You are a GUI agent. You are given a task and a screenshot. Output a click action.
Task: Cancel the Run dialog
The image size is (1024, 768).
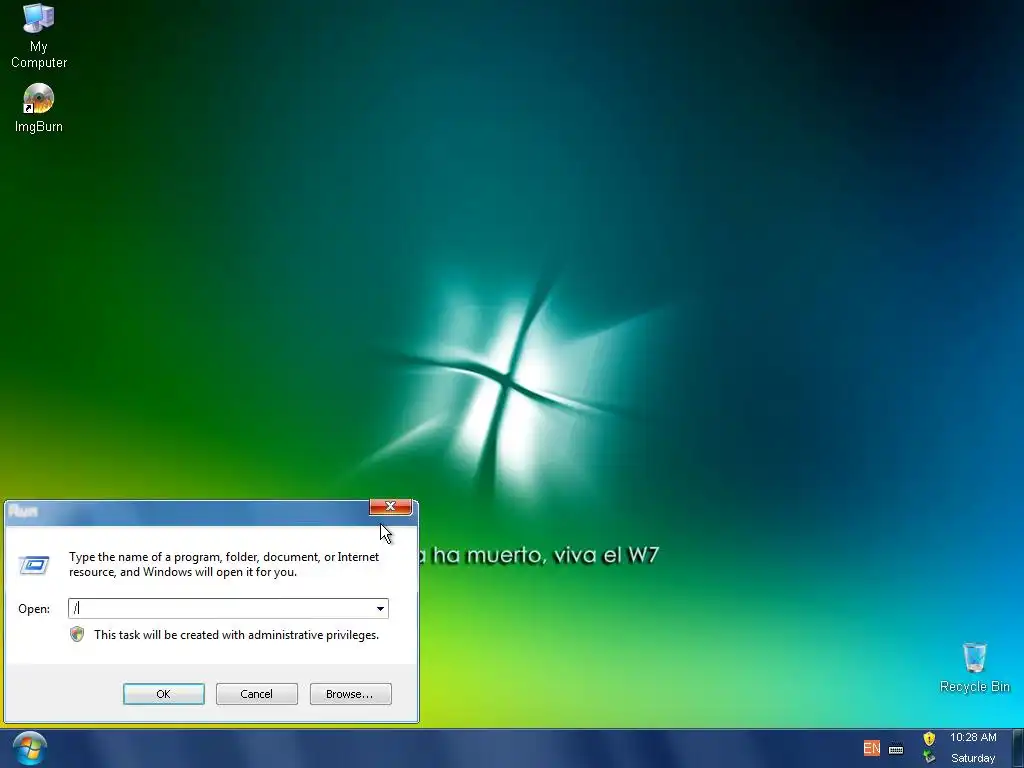tap(257, 694)
